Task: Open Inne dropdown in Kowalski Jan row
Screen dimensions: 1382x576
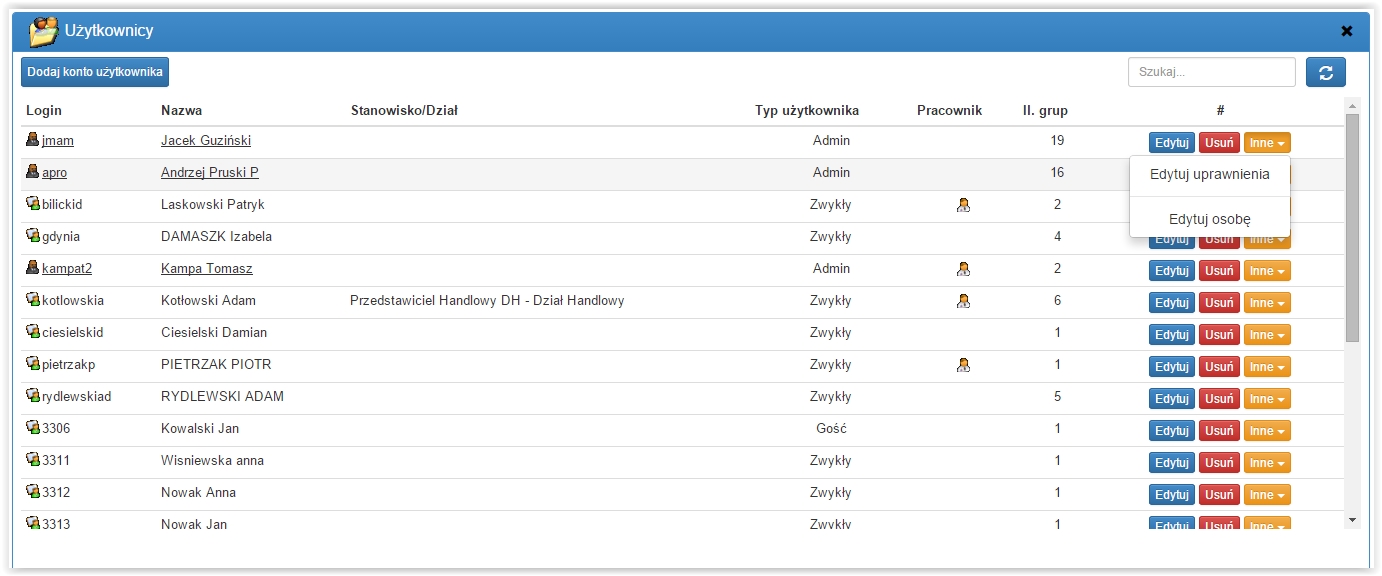Action: point(1267,431)
